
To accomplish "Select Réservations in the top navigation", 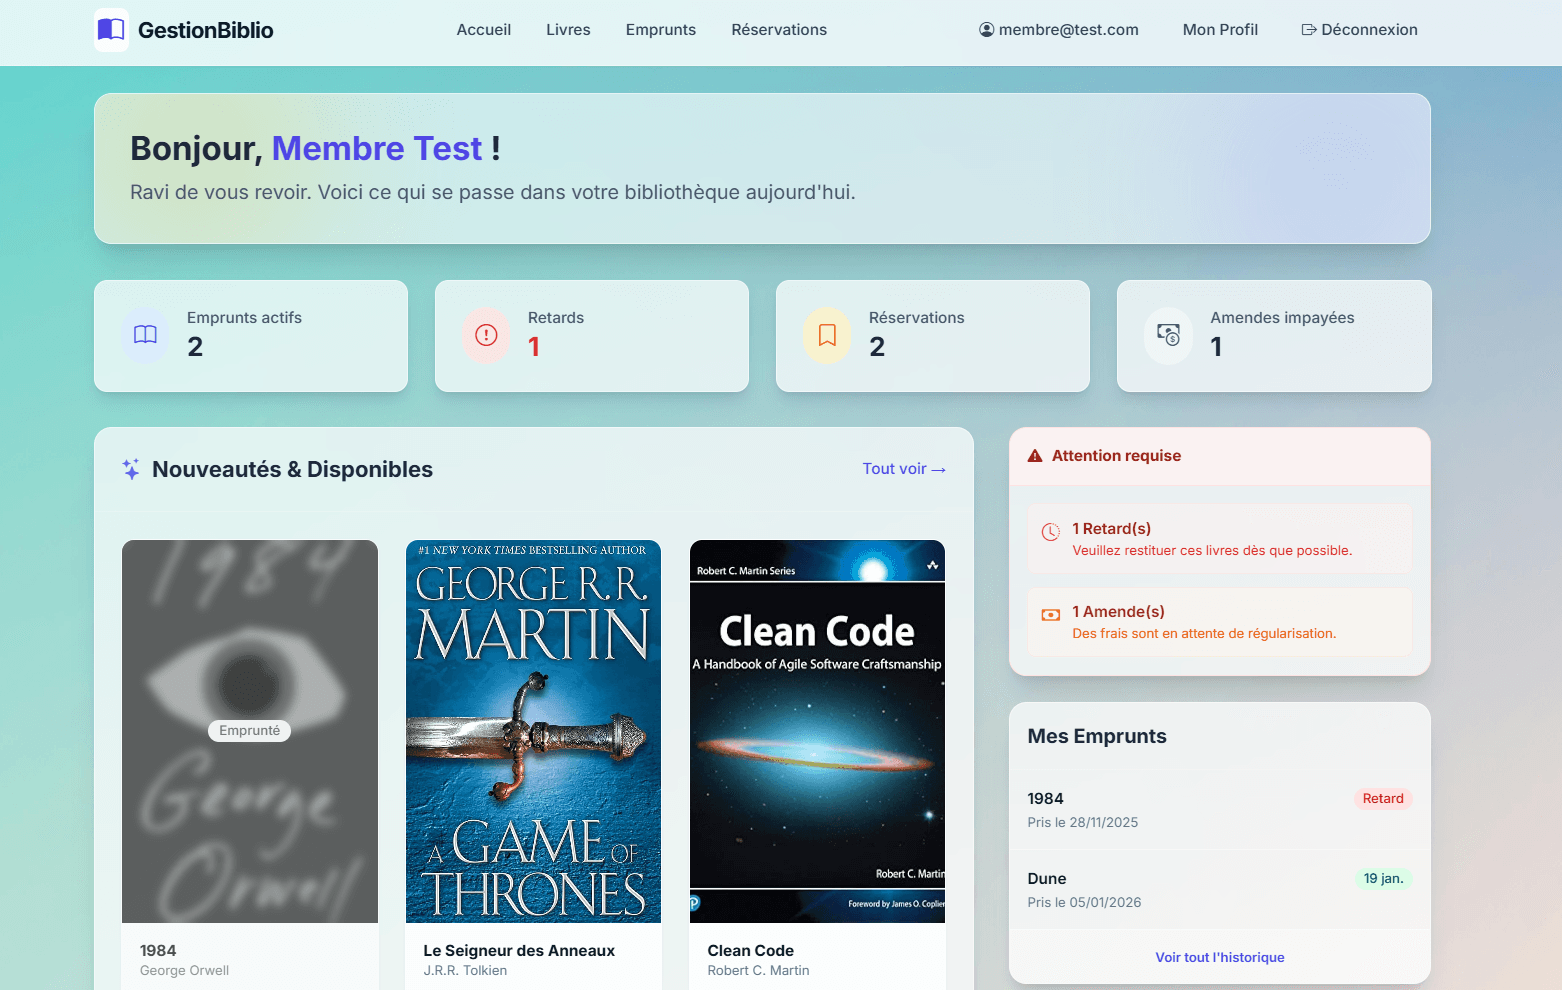I will pos(779,30).
